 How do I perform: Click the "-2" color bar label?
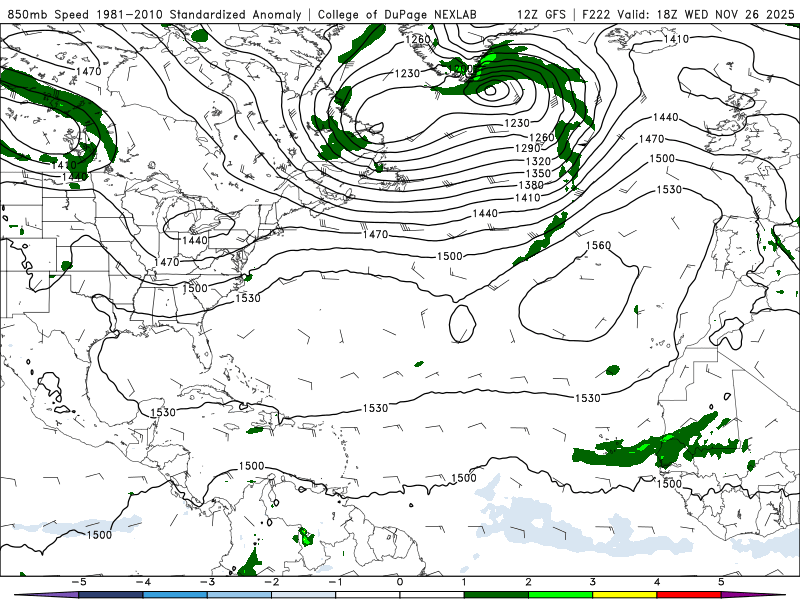(x=271, y=582)
